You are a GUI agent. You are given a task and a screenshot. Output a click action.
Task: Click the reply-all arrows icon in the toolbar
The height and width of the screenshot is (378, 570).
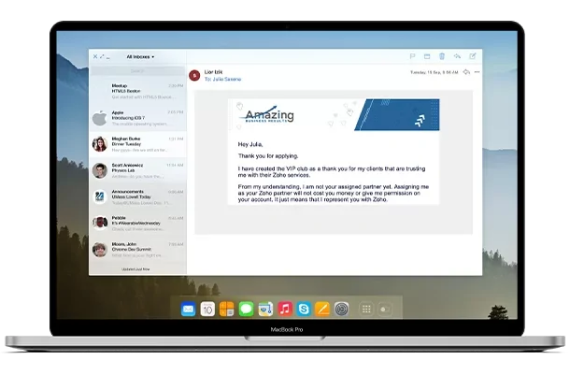coord(457,56)
